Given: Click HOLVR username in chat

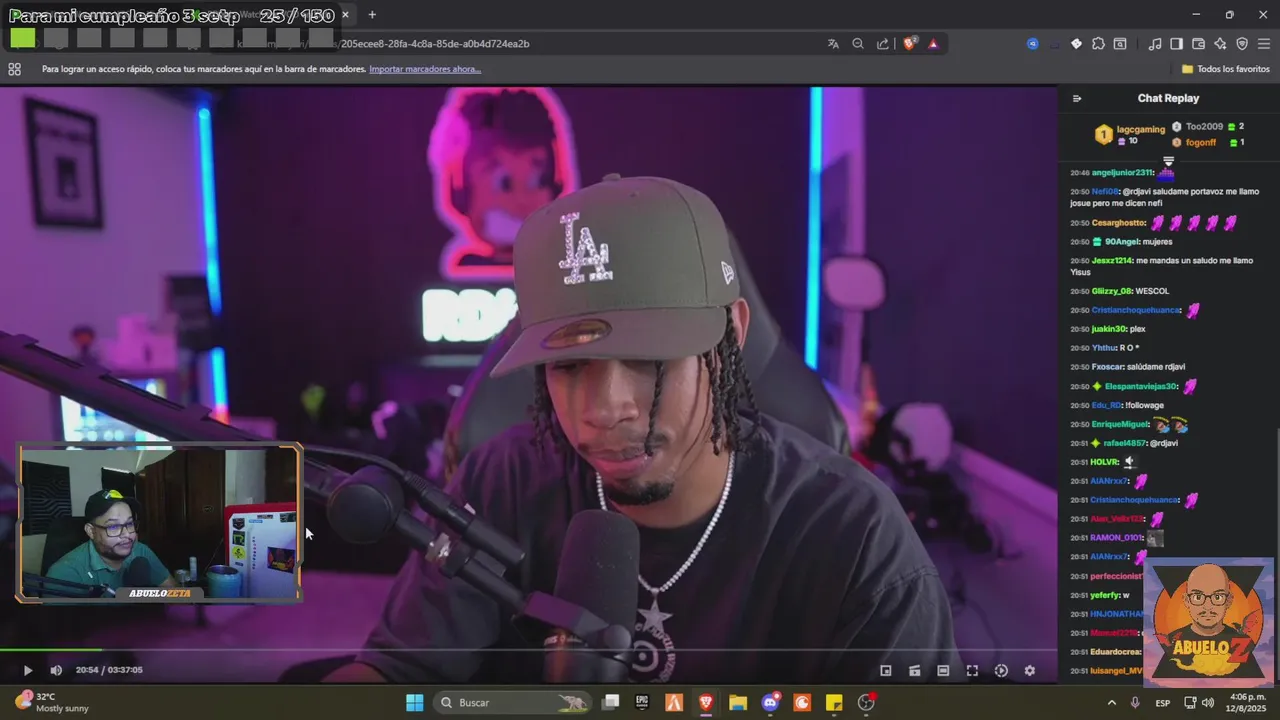Looking at the screenshot, I should tap(1105, 462).
